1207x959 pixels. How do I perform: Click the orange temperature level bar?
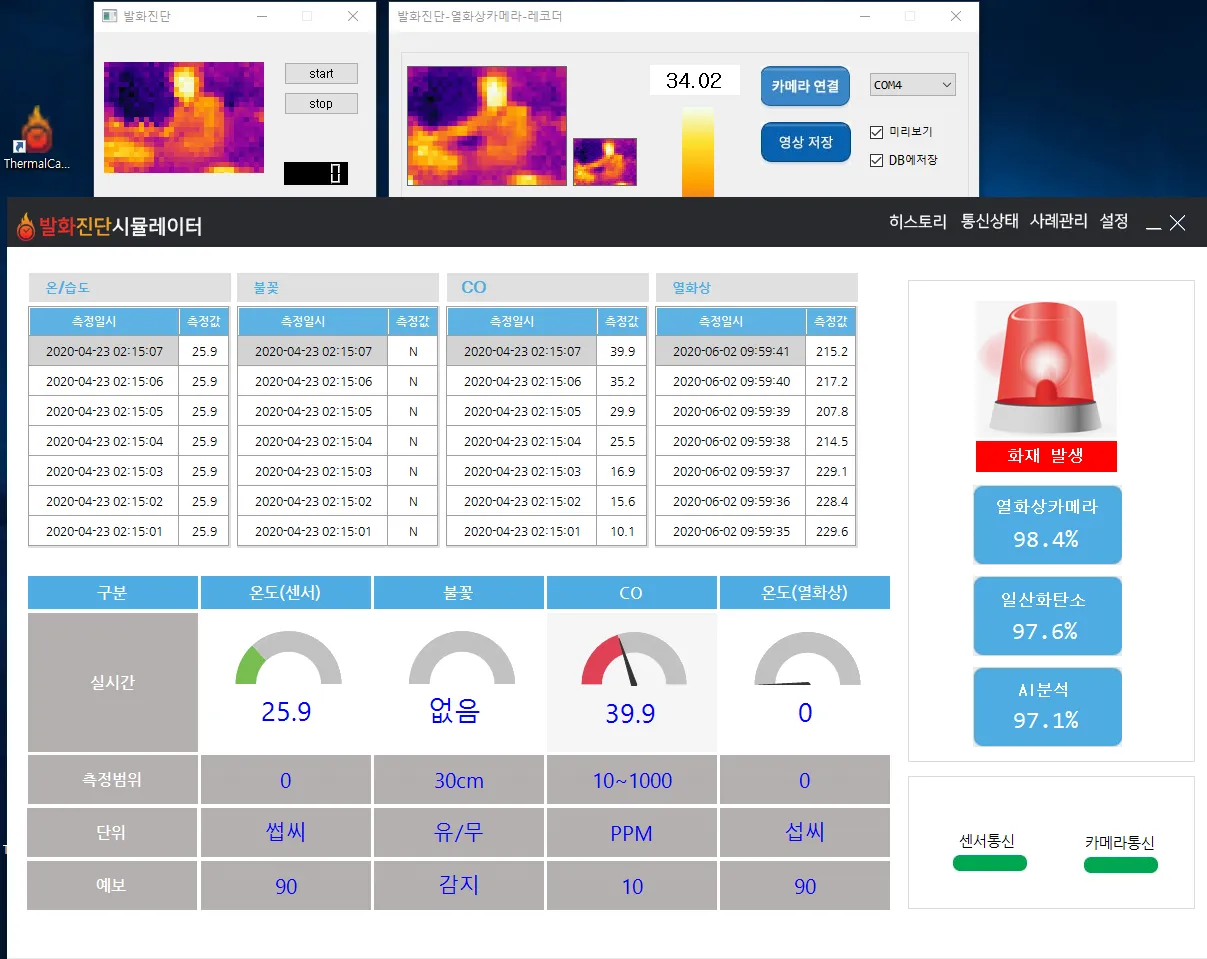[x=698, y=152]
